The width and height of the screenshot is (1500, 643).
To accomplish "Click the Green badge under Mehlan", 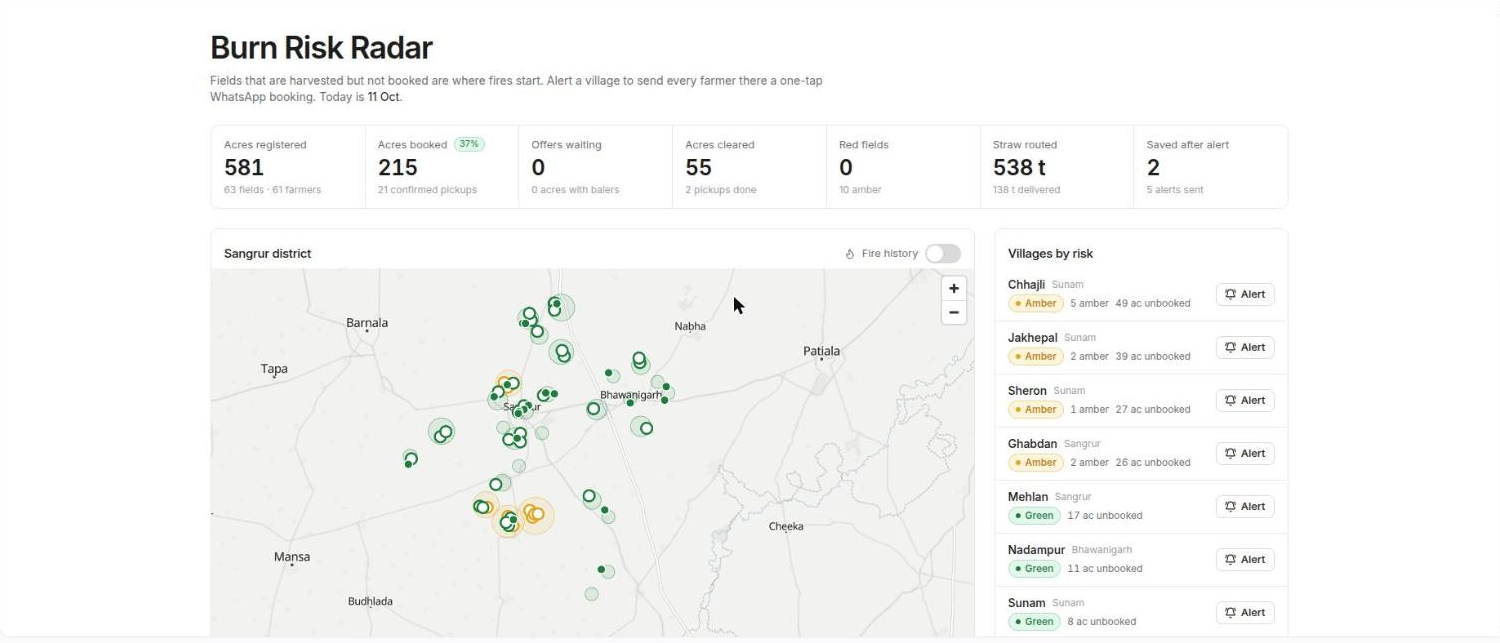I will (x=1034, y=515).
